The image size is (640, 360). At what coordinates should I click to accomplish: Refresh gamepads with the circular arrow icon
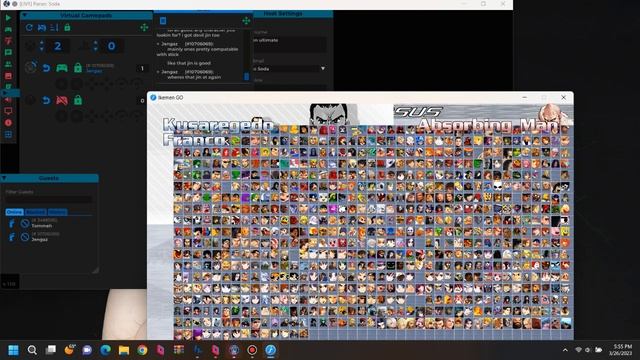coord(29,27)
